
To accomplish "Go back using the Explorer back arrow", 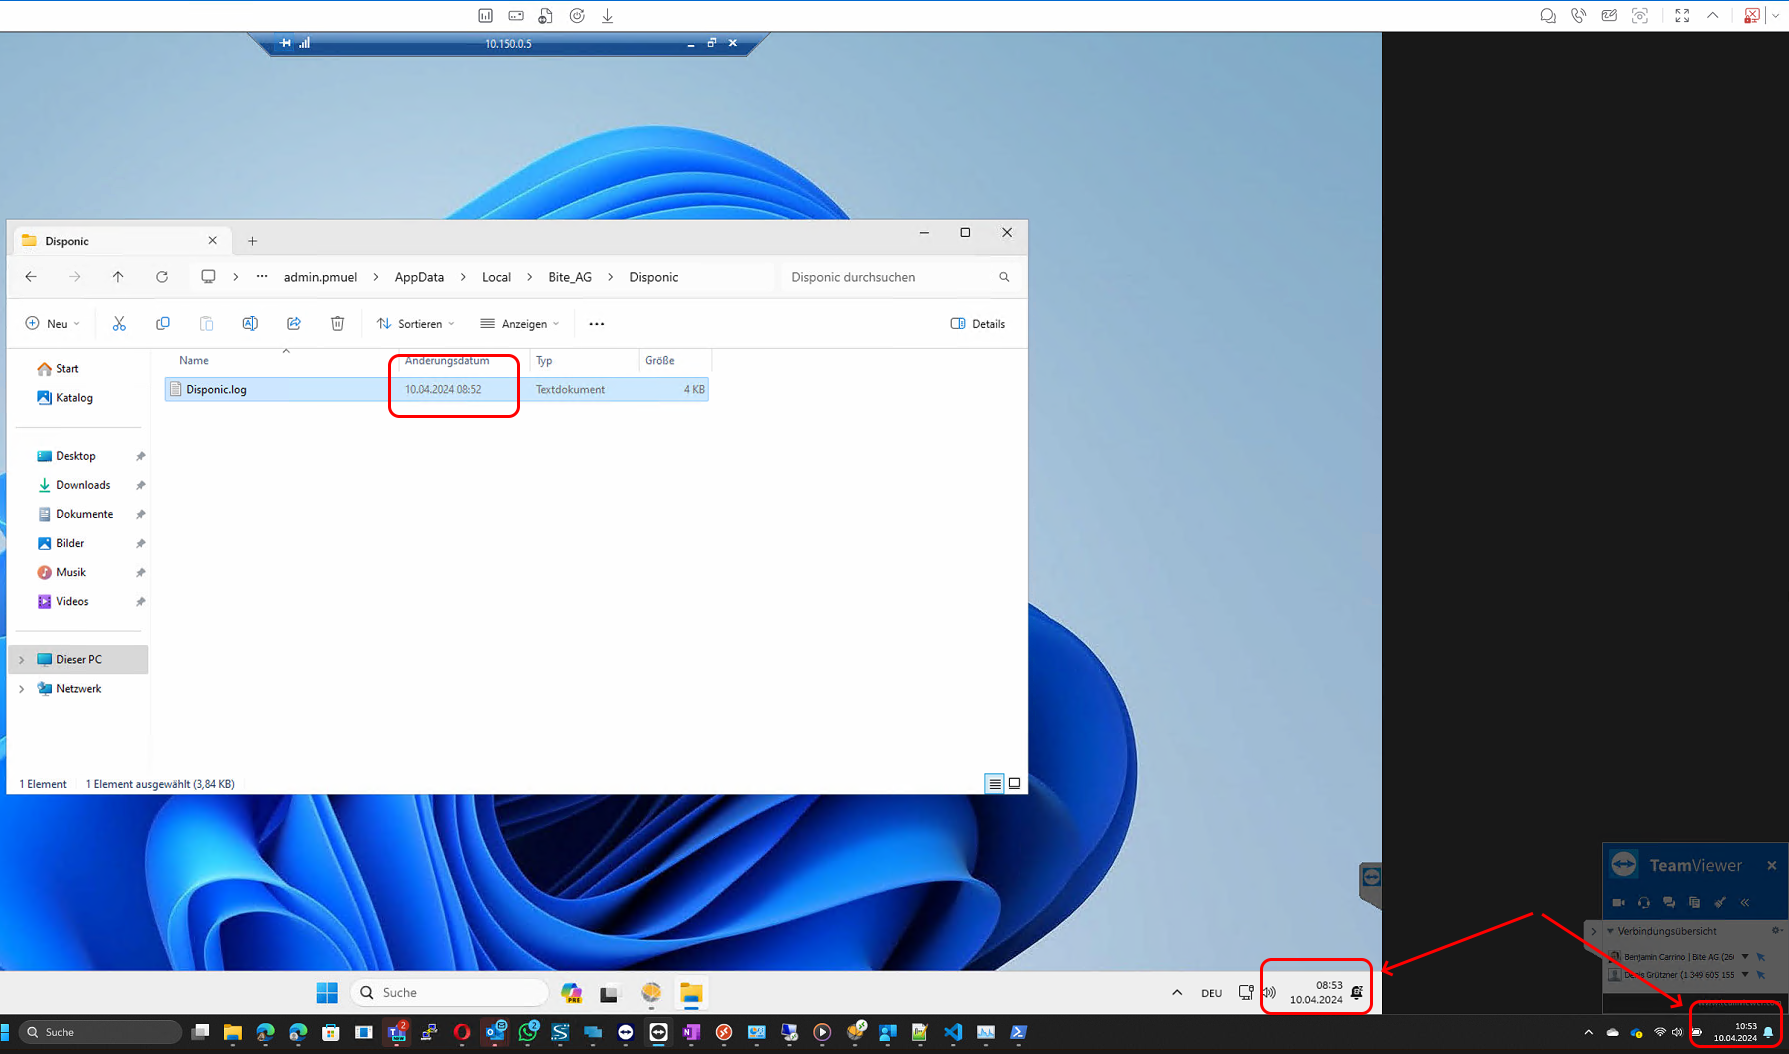I will (31, 277).
